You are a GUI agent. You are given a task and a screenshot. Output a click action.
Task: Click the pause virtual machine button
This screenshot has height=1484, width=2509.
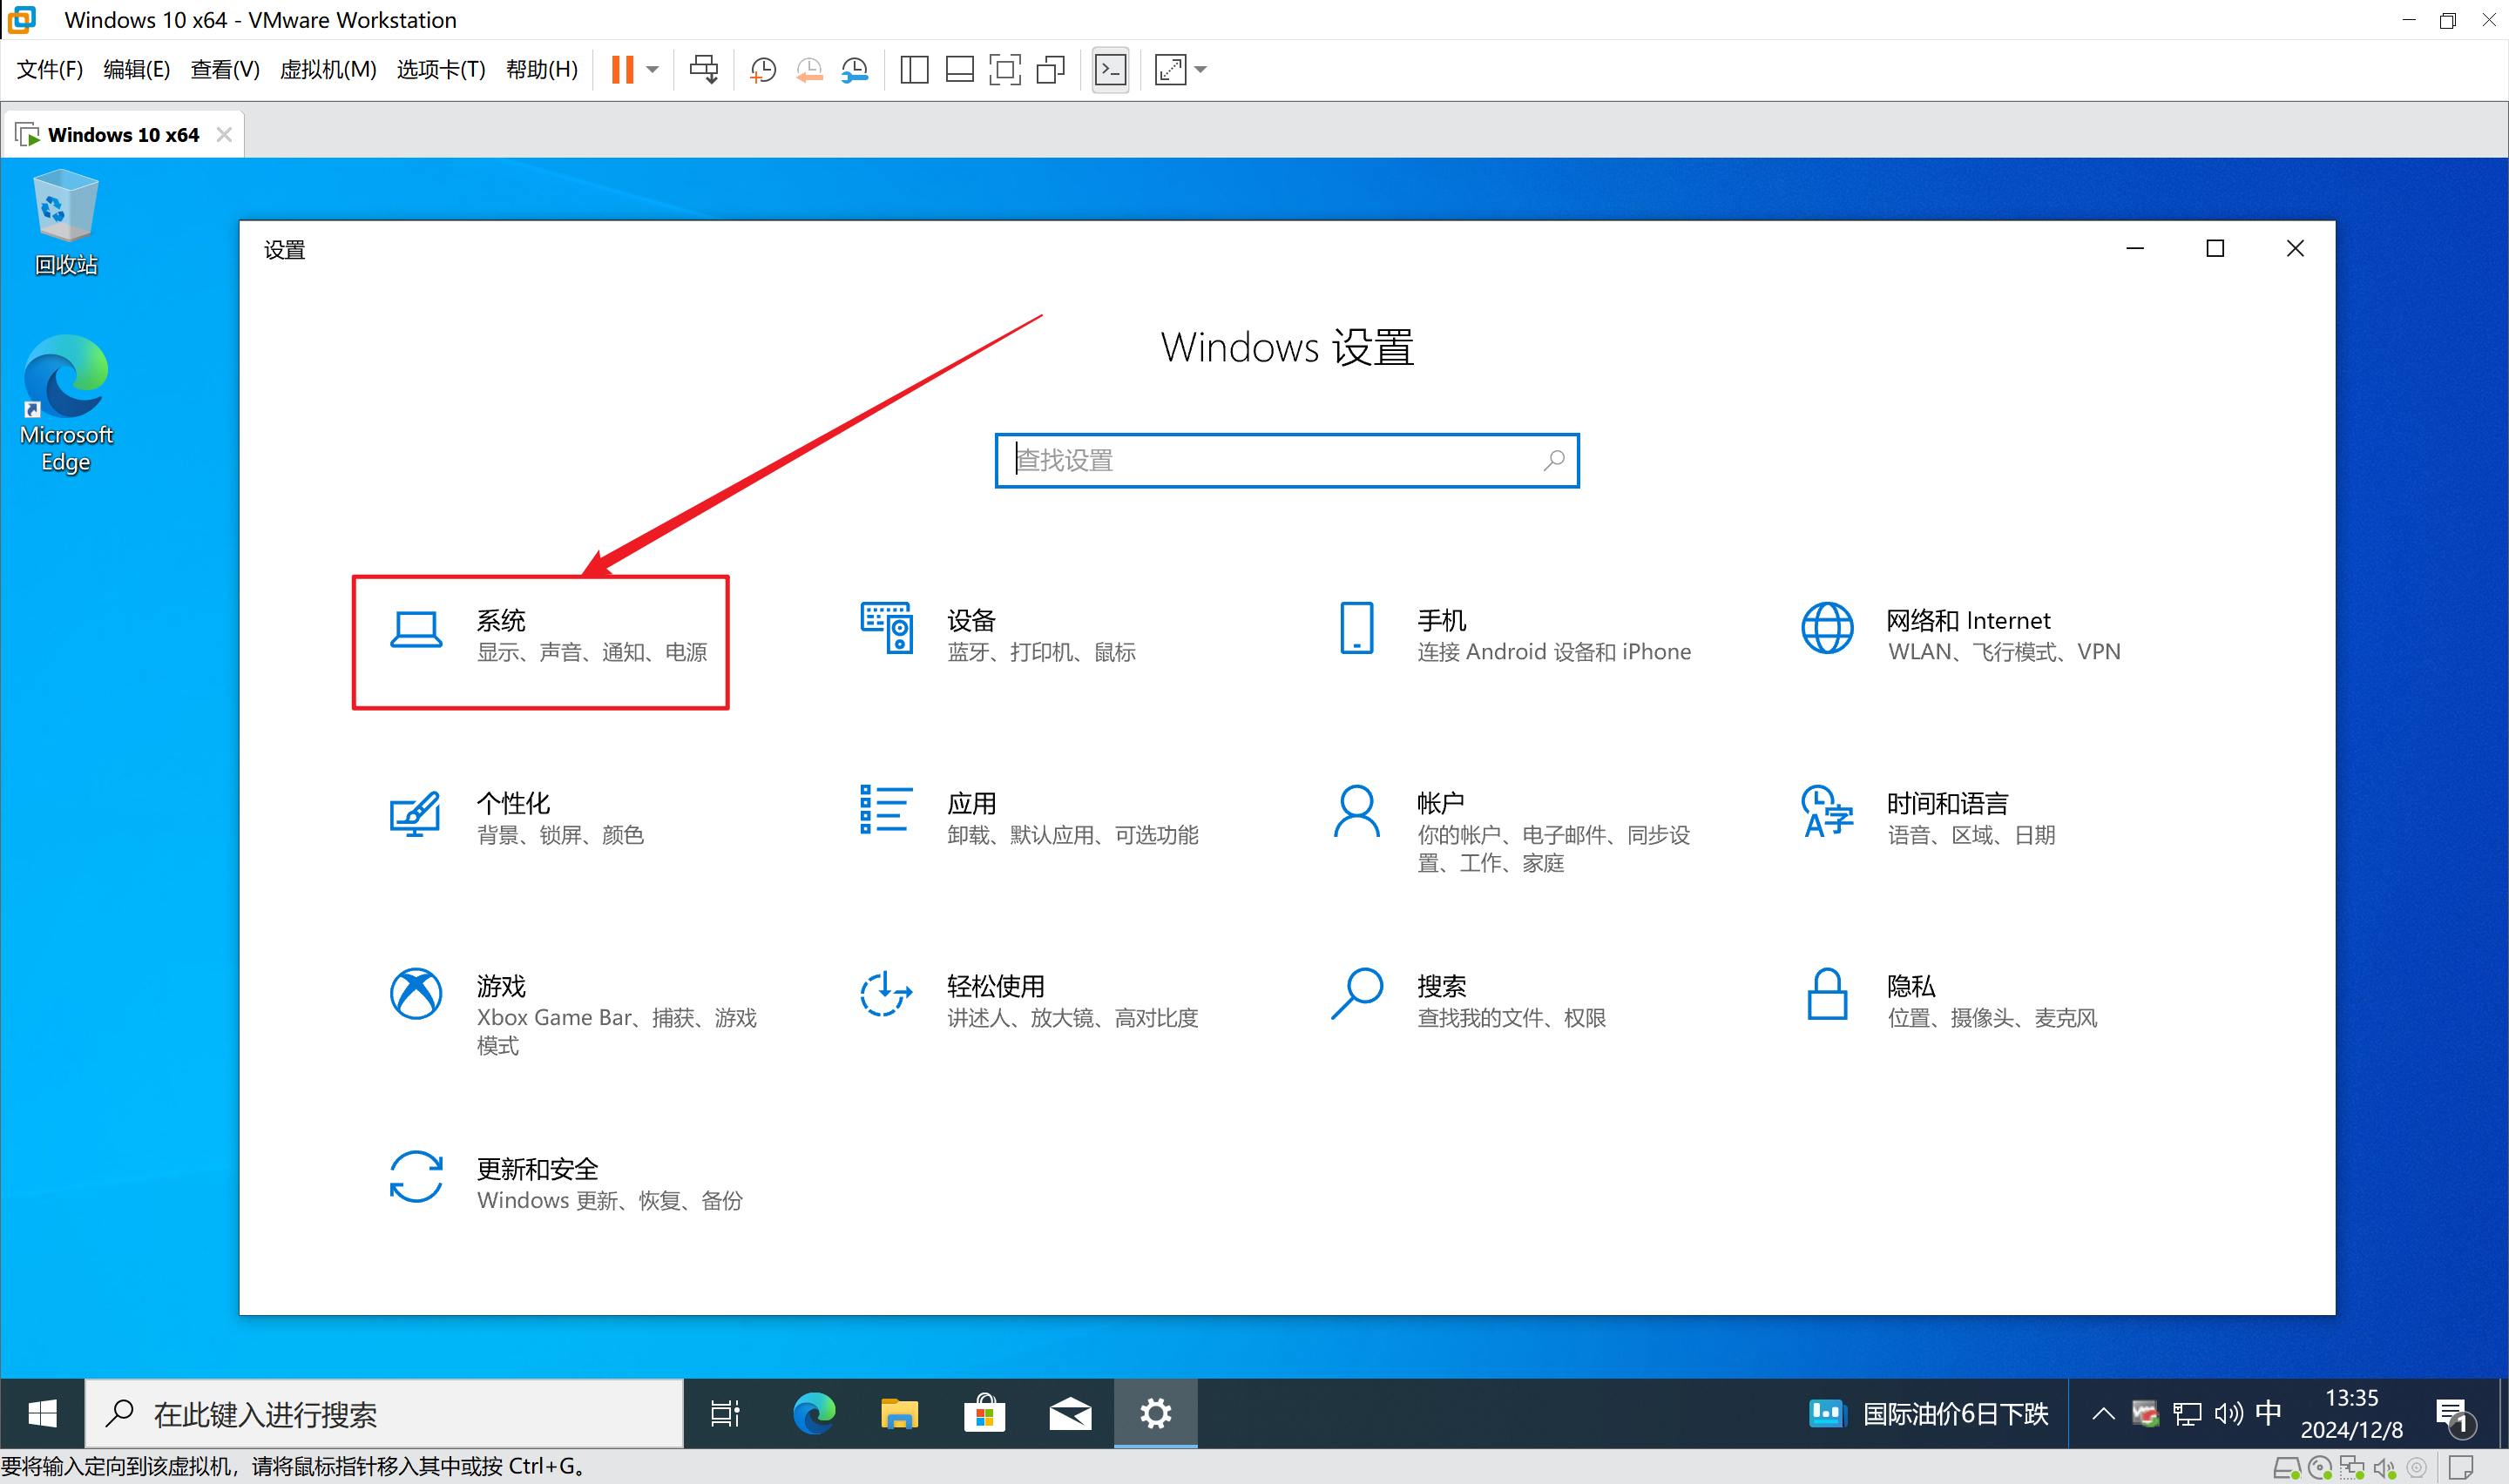point(622,70)
